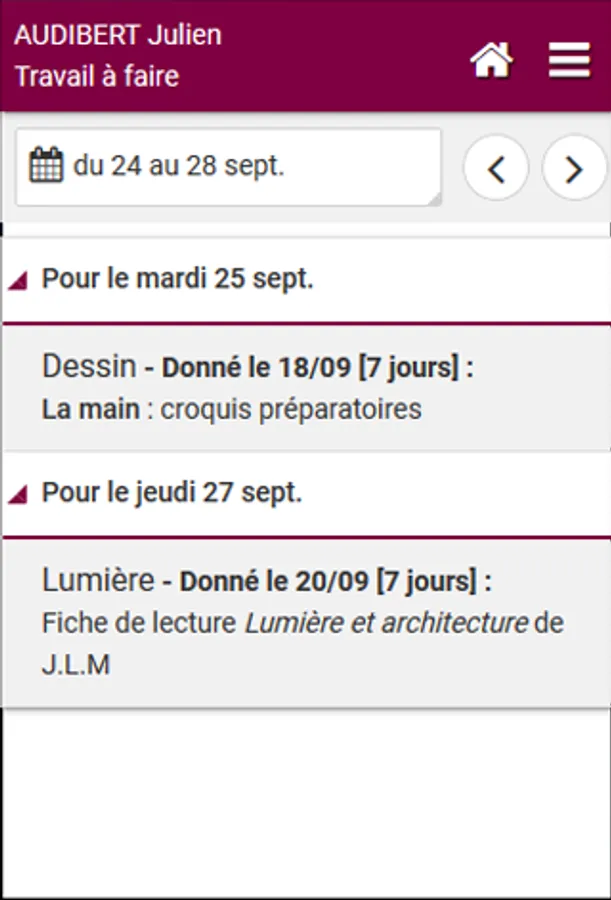Click 'Donné le 18/09 [7 jours]' label
This screenshot has width=611, height=900.
[315, 368]
